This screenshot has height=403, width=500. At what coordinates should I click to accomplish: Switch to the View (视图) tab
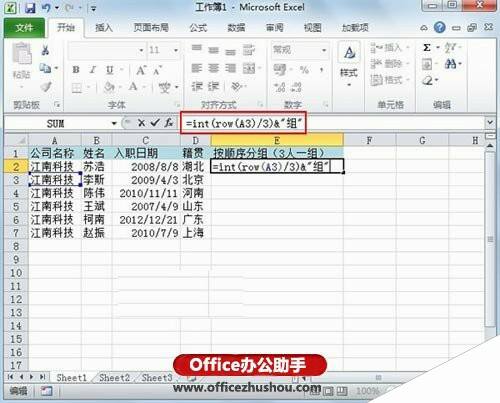(x=312, y=28)
